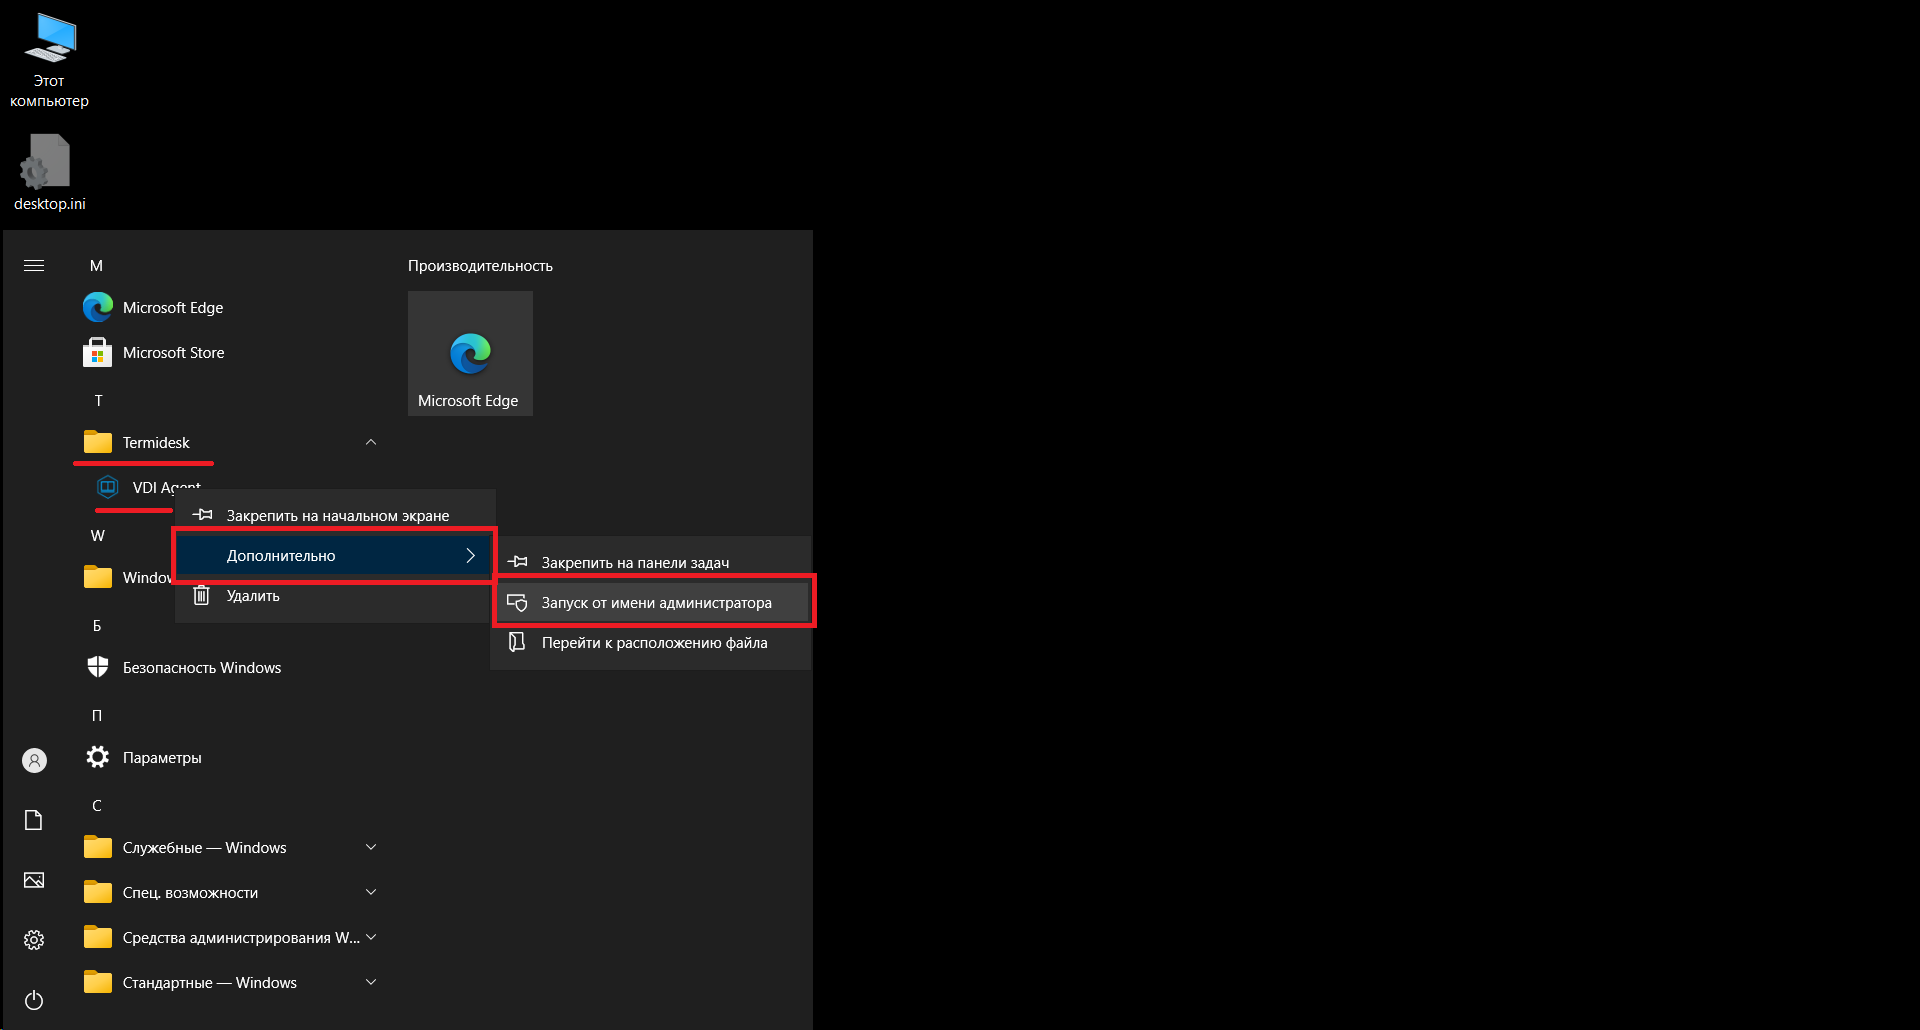This screenshot has width=1920, height=1030.
Task: Click the VDI Agent app icon
Action: pyautogui.click(x=108, y=487)
